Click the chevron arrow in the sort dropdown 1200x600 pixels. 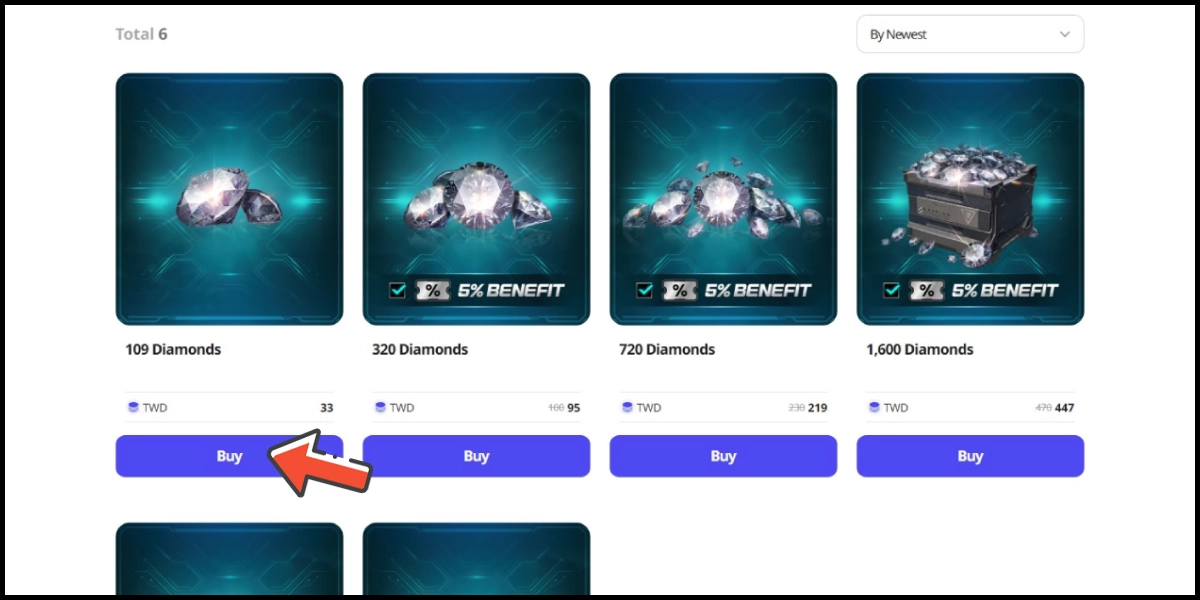1064,34
